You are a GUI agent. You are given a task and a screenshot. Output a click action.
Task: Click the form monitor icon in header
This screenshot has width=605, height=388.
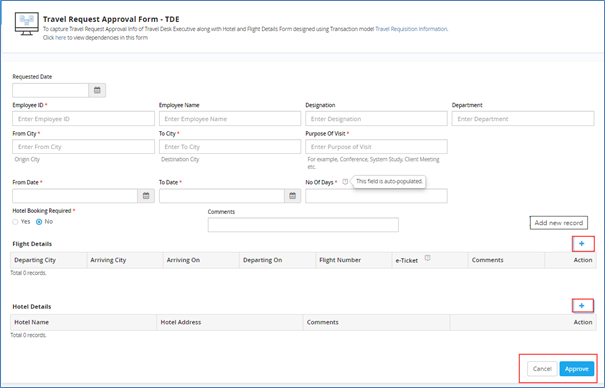click(27, 24)
